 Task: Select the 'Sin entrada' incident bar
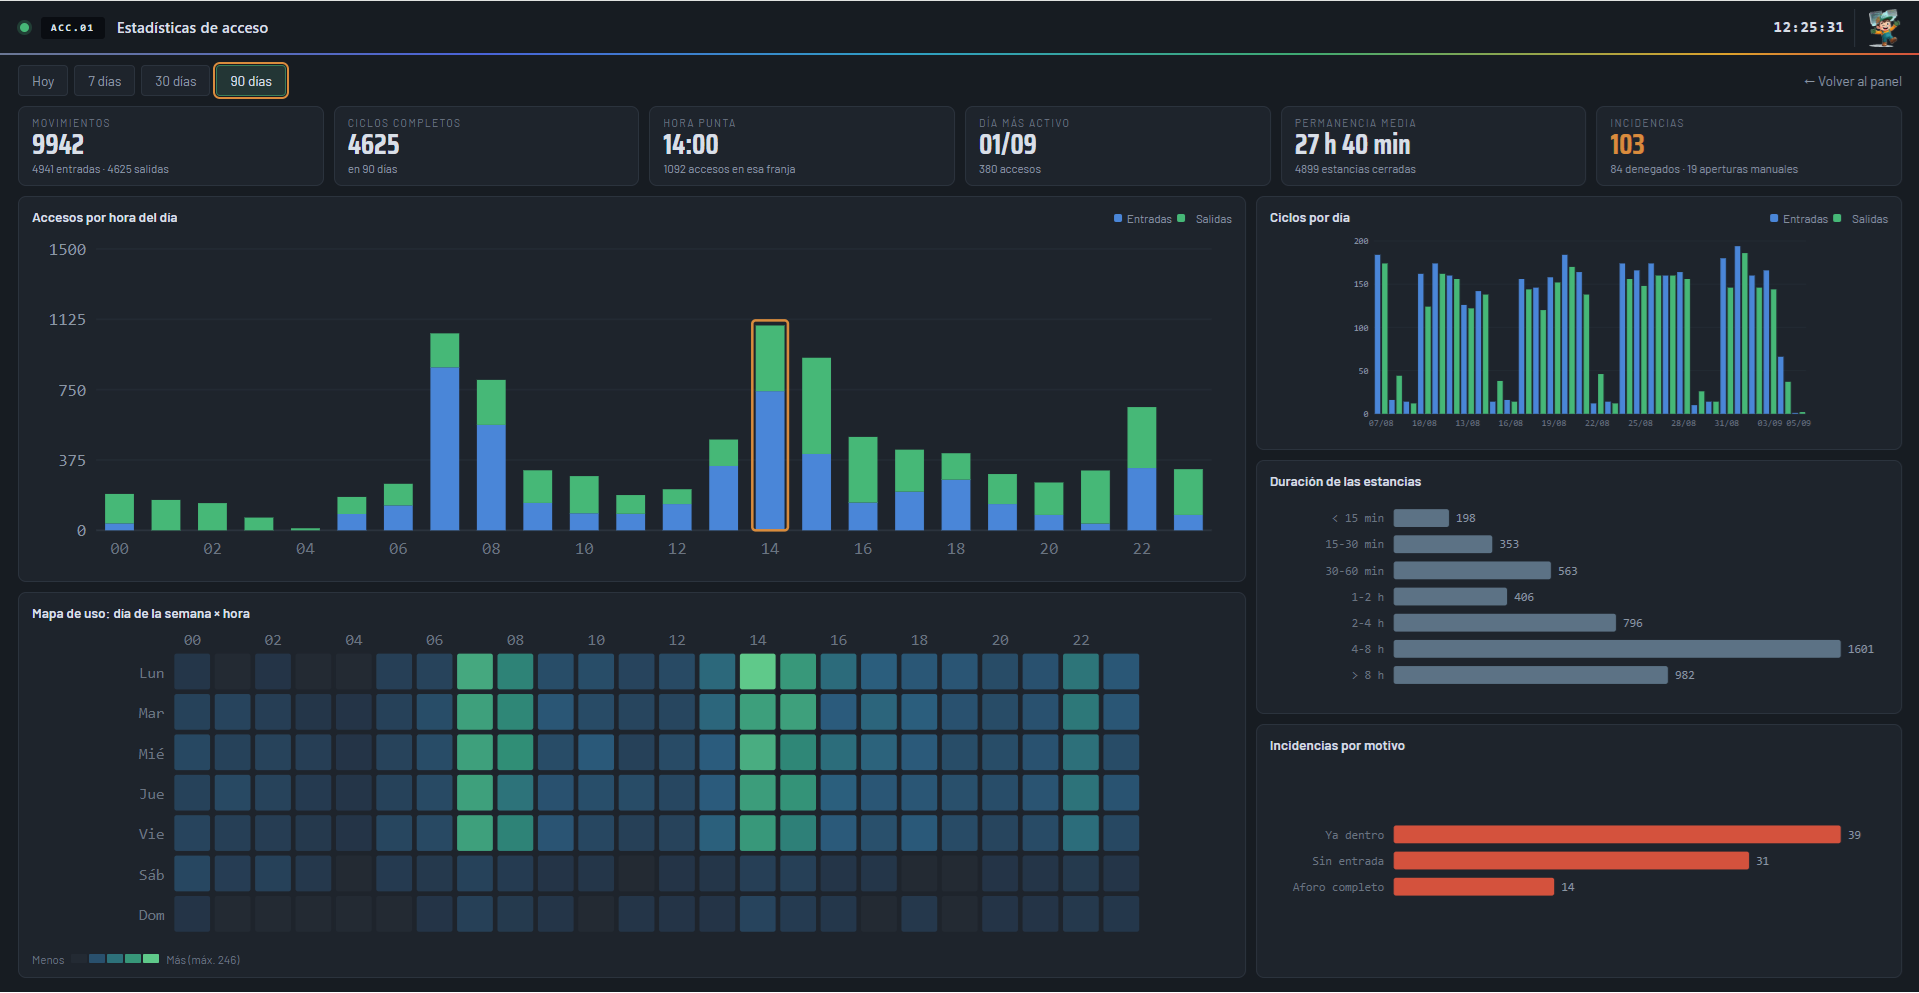[x=1572, y=861]
